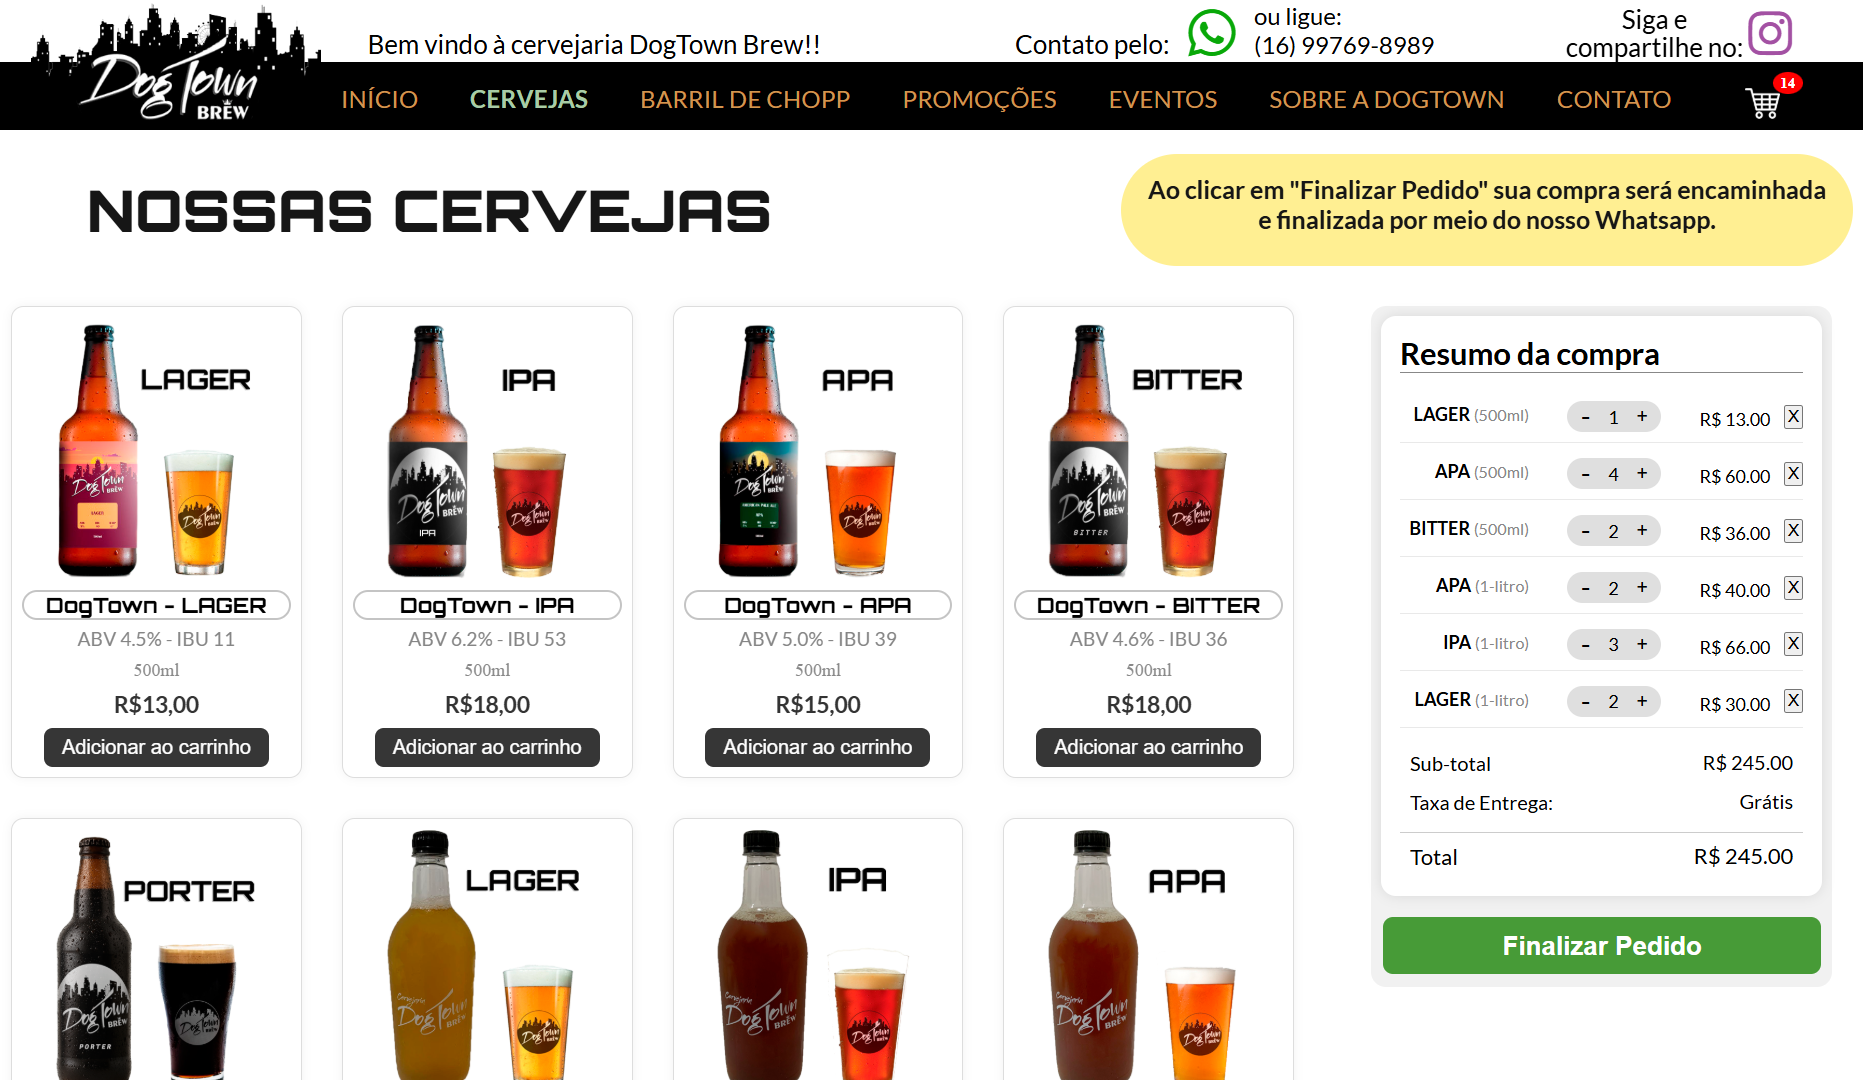Add DogTown BITTER to the cart

click(x=1148, y=747)
